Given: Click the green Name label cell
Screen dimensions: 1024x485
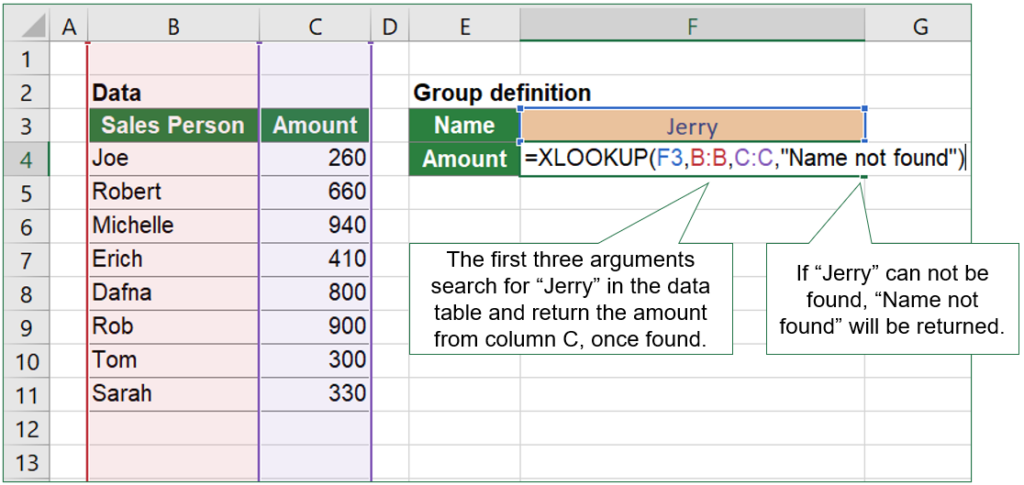Looking at the screenshot, I should tap(464, 126).
